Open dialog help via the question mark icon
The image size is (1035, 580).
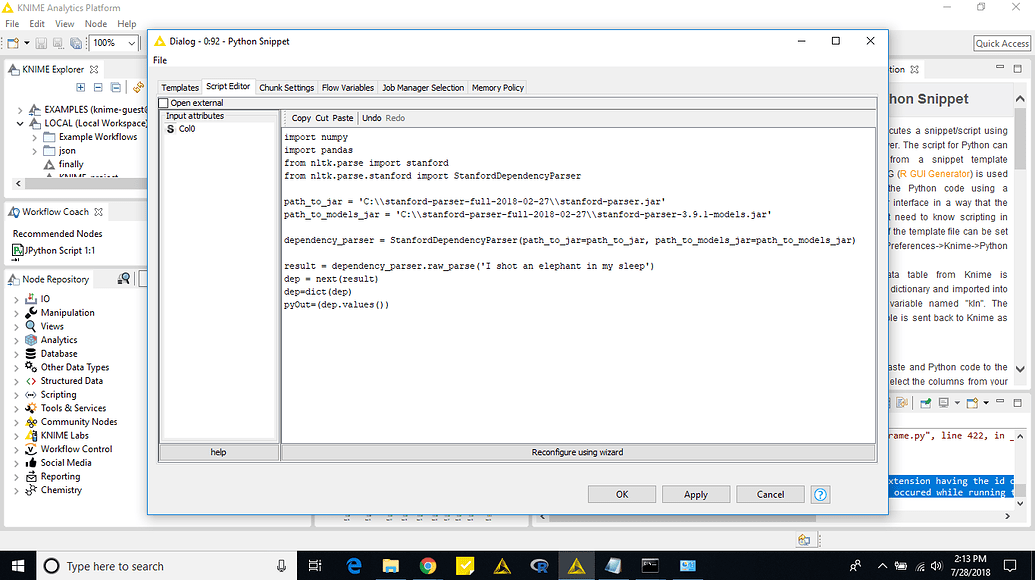tap(820, 494)
